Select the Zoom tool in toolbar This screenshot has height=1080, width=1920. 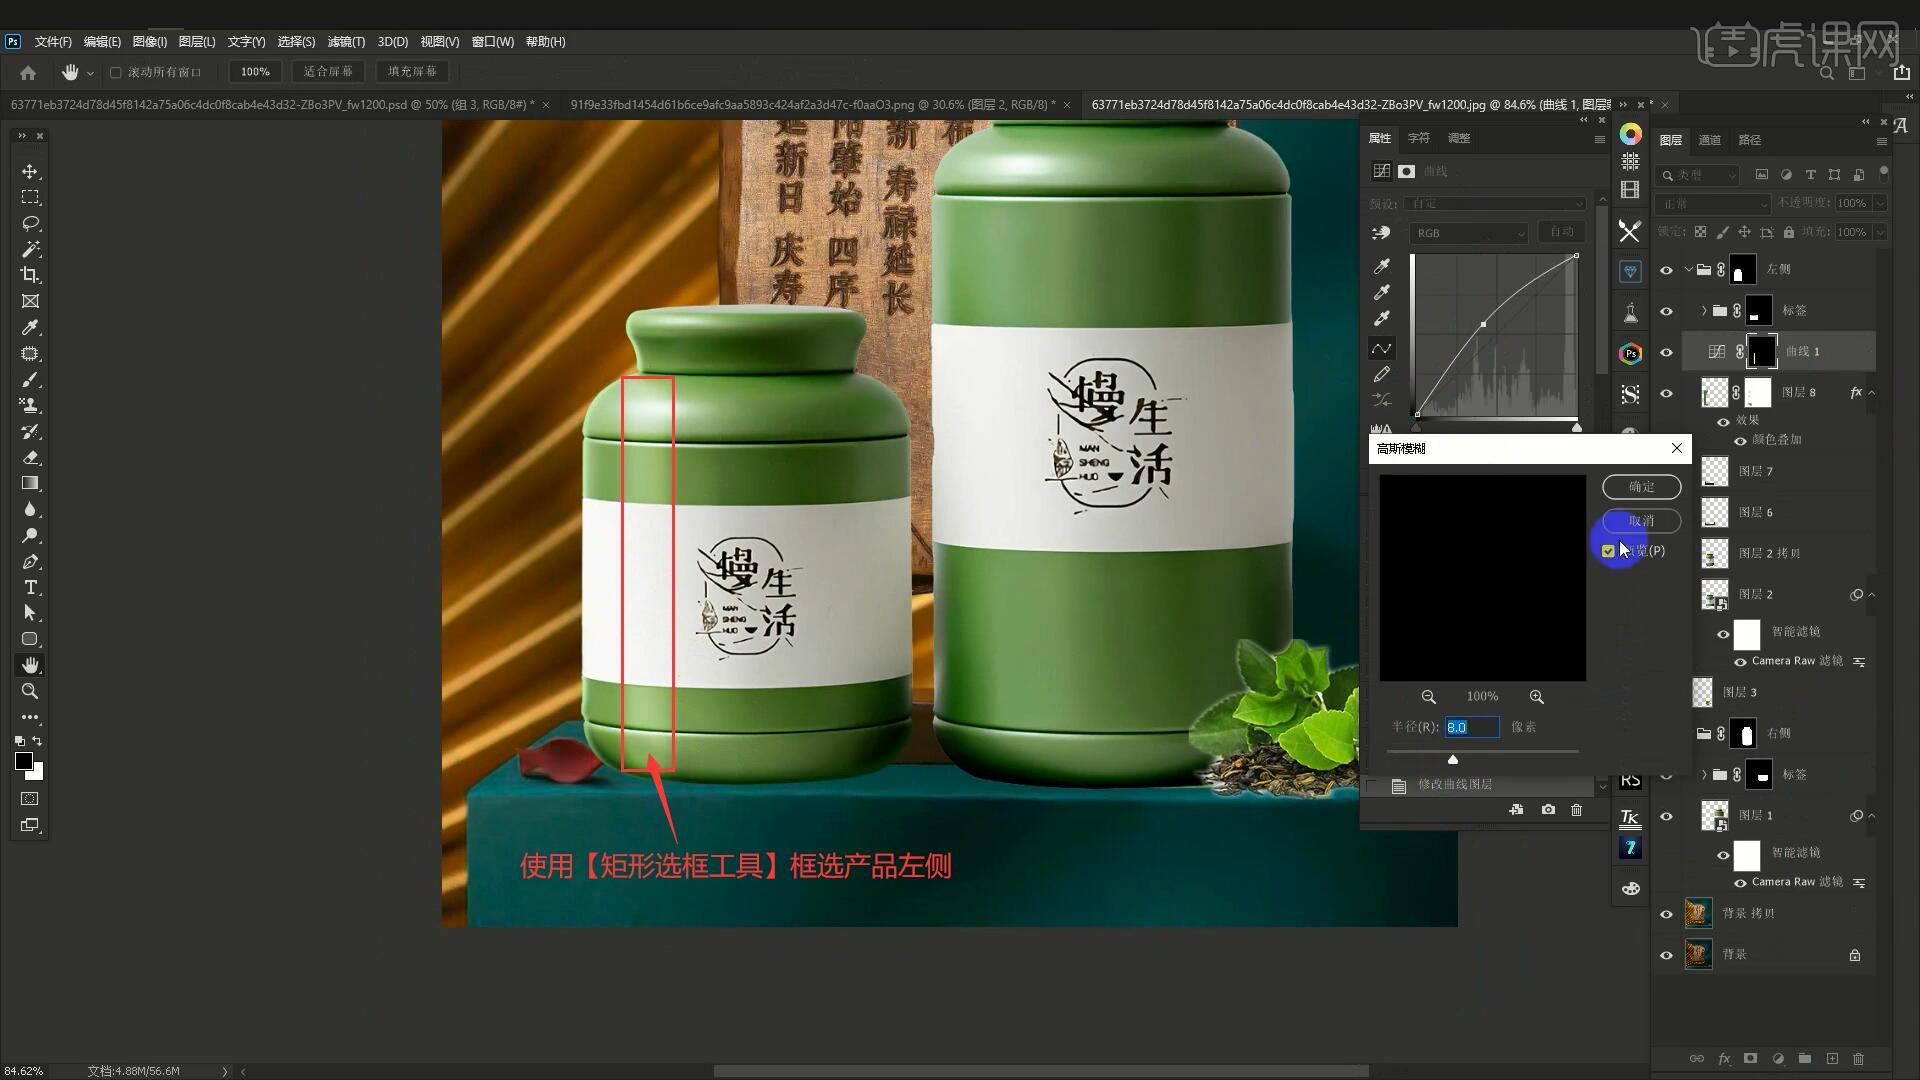click(x=30, y=691)
